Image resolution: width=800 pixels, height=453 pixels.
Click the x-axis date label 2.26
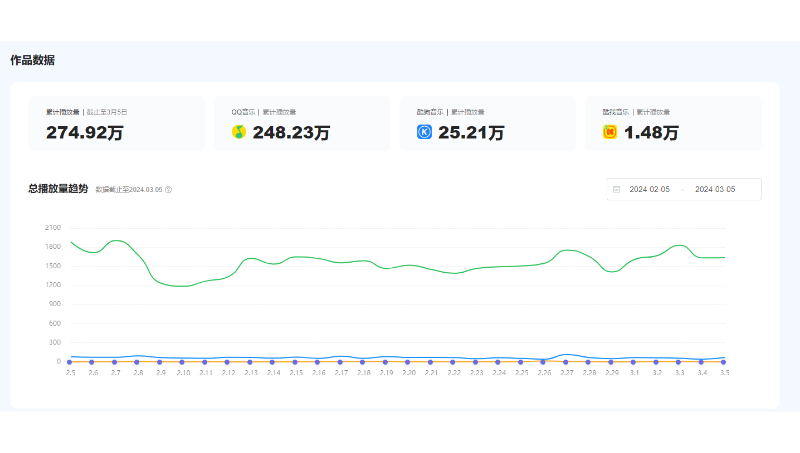[544, 373]
